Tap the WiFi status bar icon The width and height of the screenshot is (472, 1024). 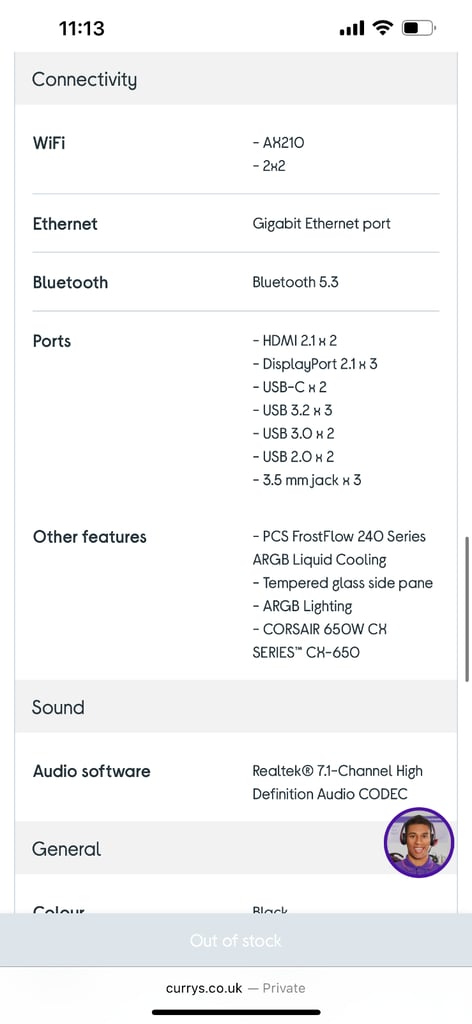click(x=383, y=28)
